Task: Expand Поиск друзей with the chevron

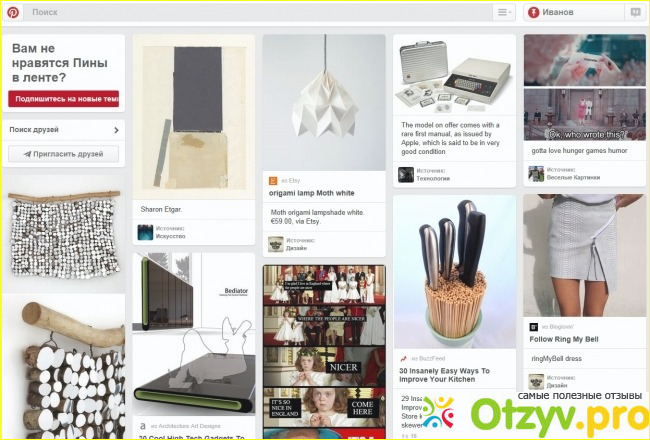Action: click(x=116, y=130)
